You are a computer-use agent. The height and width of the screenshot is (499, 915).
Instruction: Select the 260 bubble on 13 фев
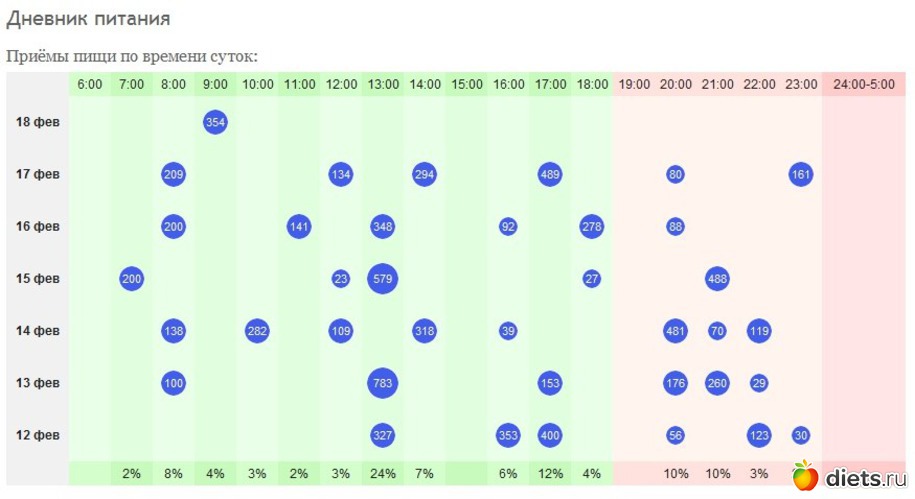(x=717, y=383)
